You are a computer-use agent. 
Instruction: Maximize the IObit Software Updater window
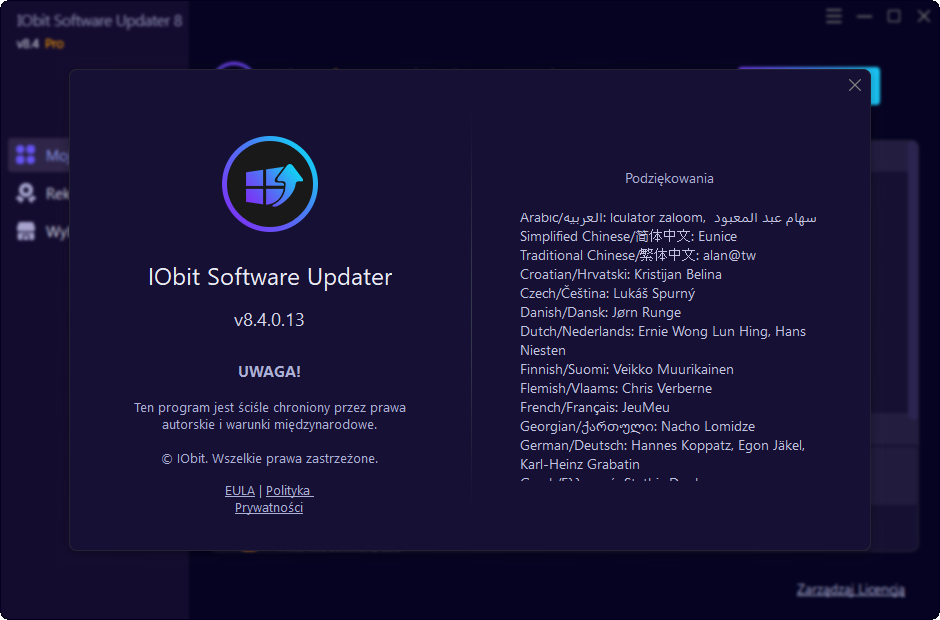(894, 16)
